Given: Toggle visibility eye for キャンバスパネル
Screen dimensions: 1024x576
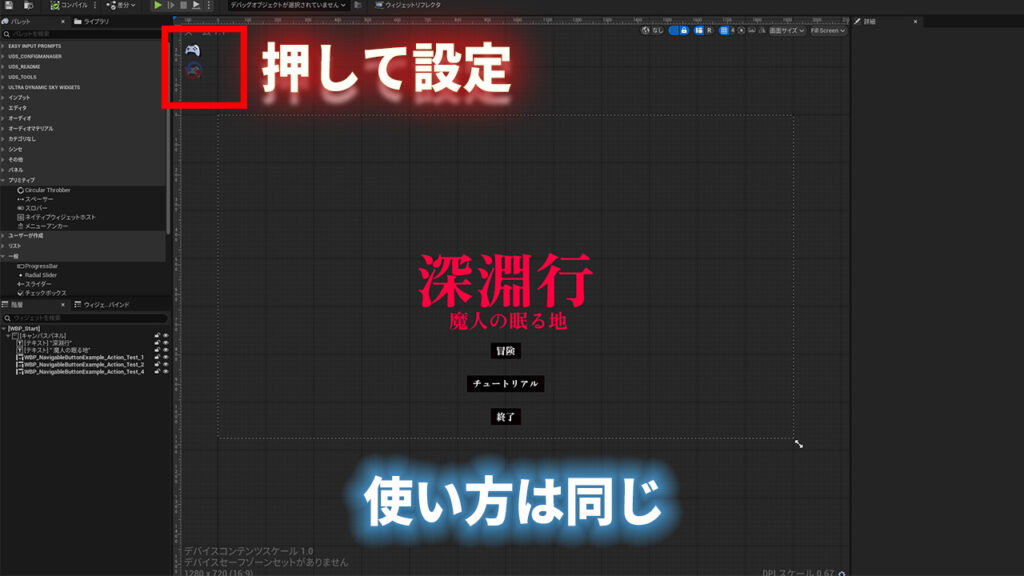Looking at the screenshot, I should pyautogui.click(x=166, y=336).
